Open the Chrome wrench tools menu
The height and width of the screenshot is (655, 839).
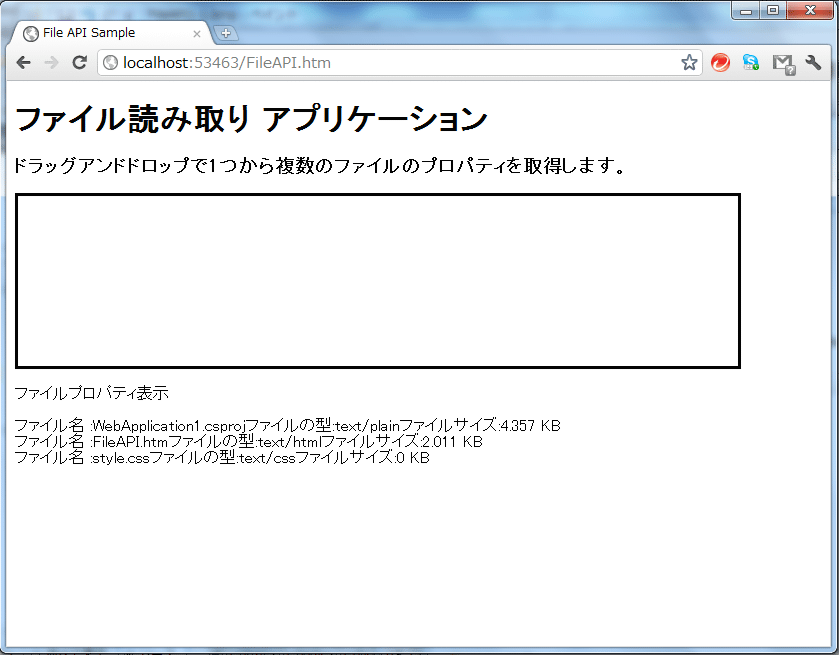(812, 61)
